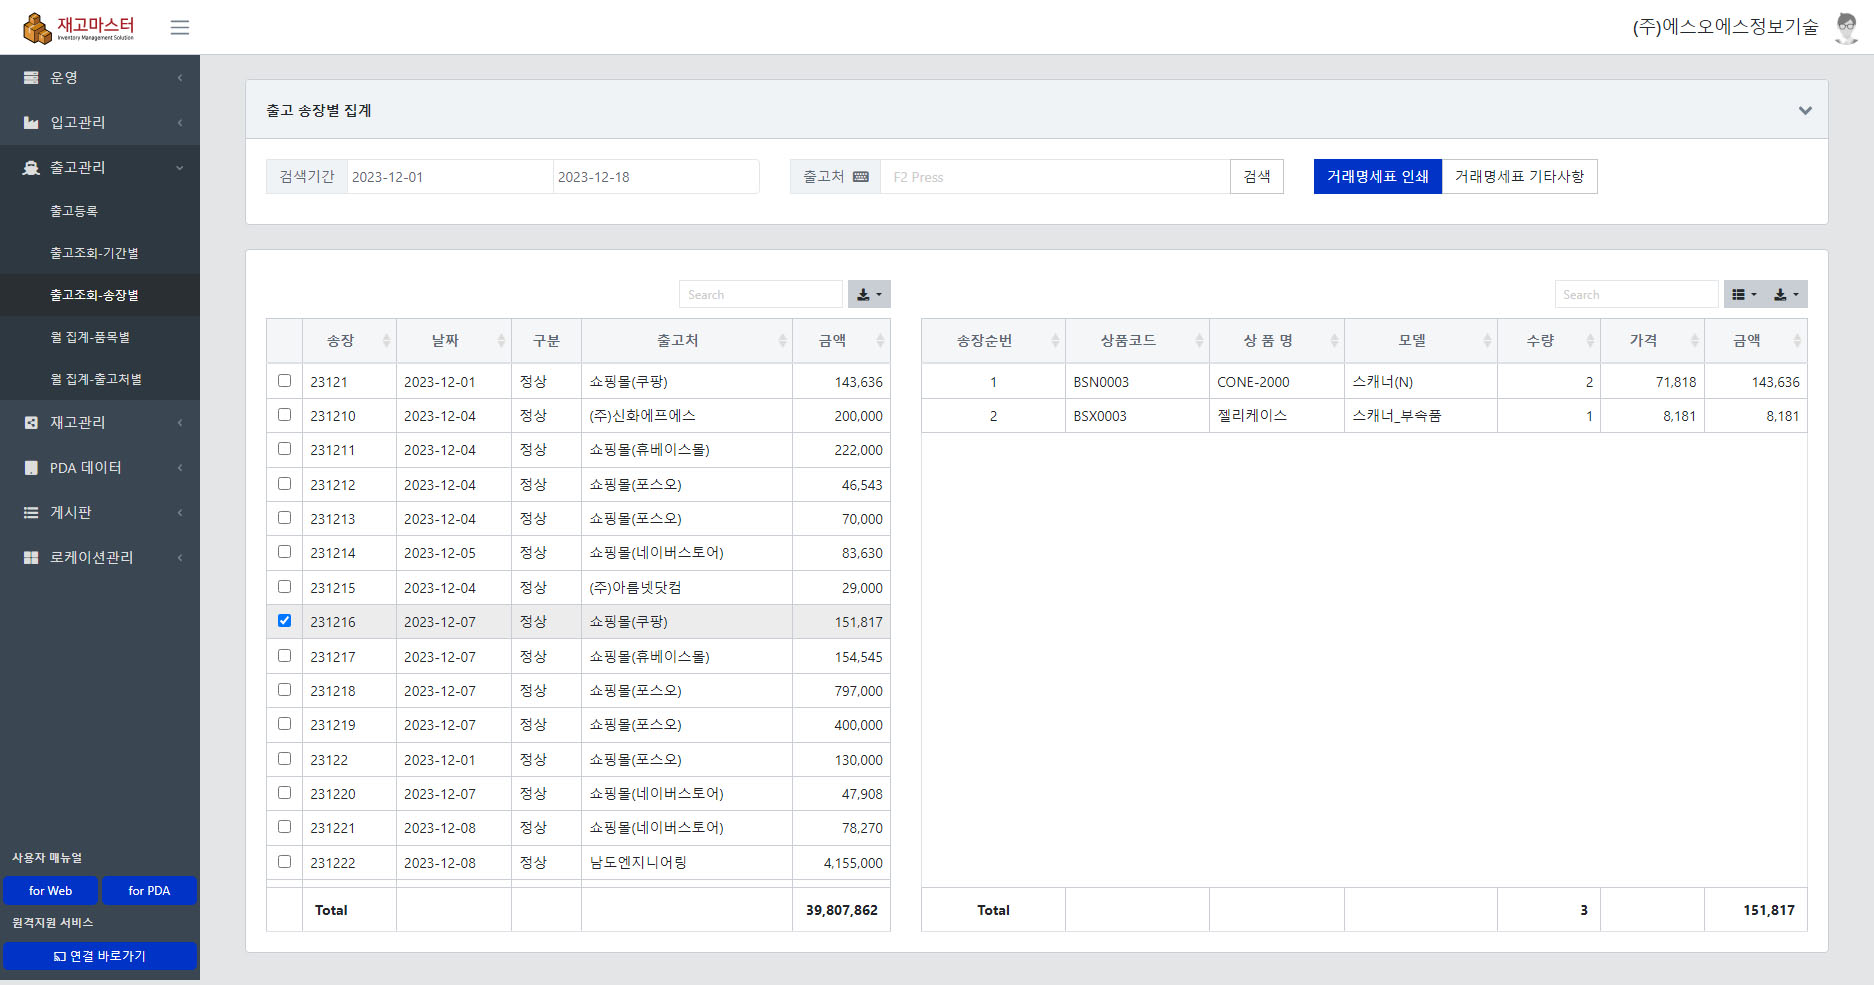Check the checkbox for invoice 231220
The width and height of the screenshot is (1874, 985).
tap(284, 793)
